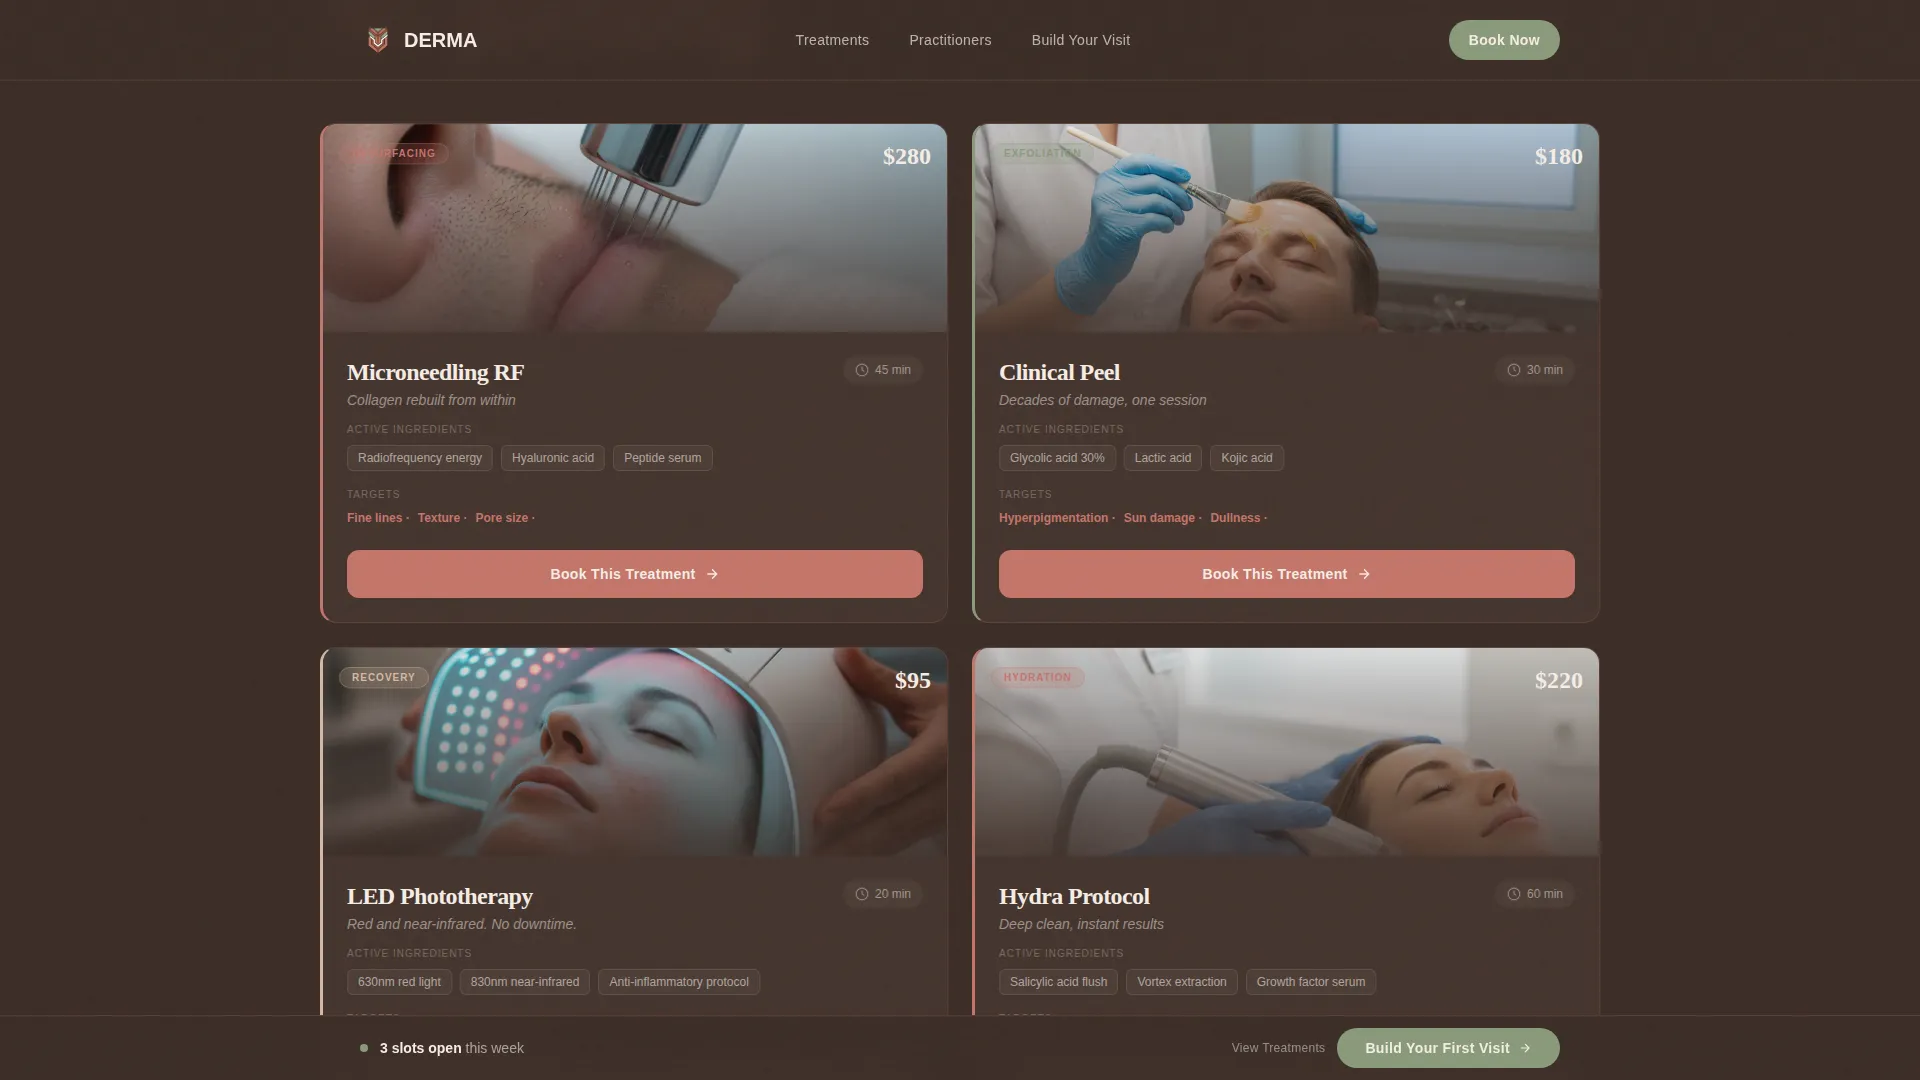The image size is (1920, 1080).
Task: Select the Hyaluronic acid ingredient chip
Action: click(553, 458)
